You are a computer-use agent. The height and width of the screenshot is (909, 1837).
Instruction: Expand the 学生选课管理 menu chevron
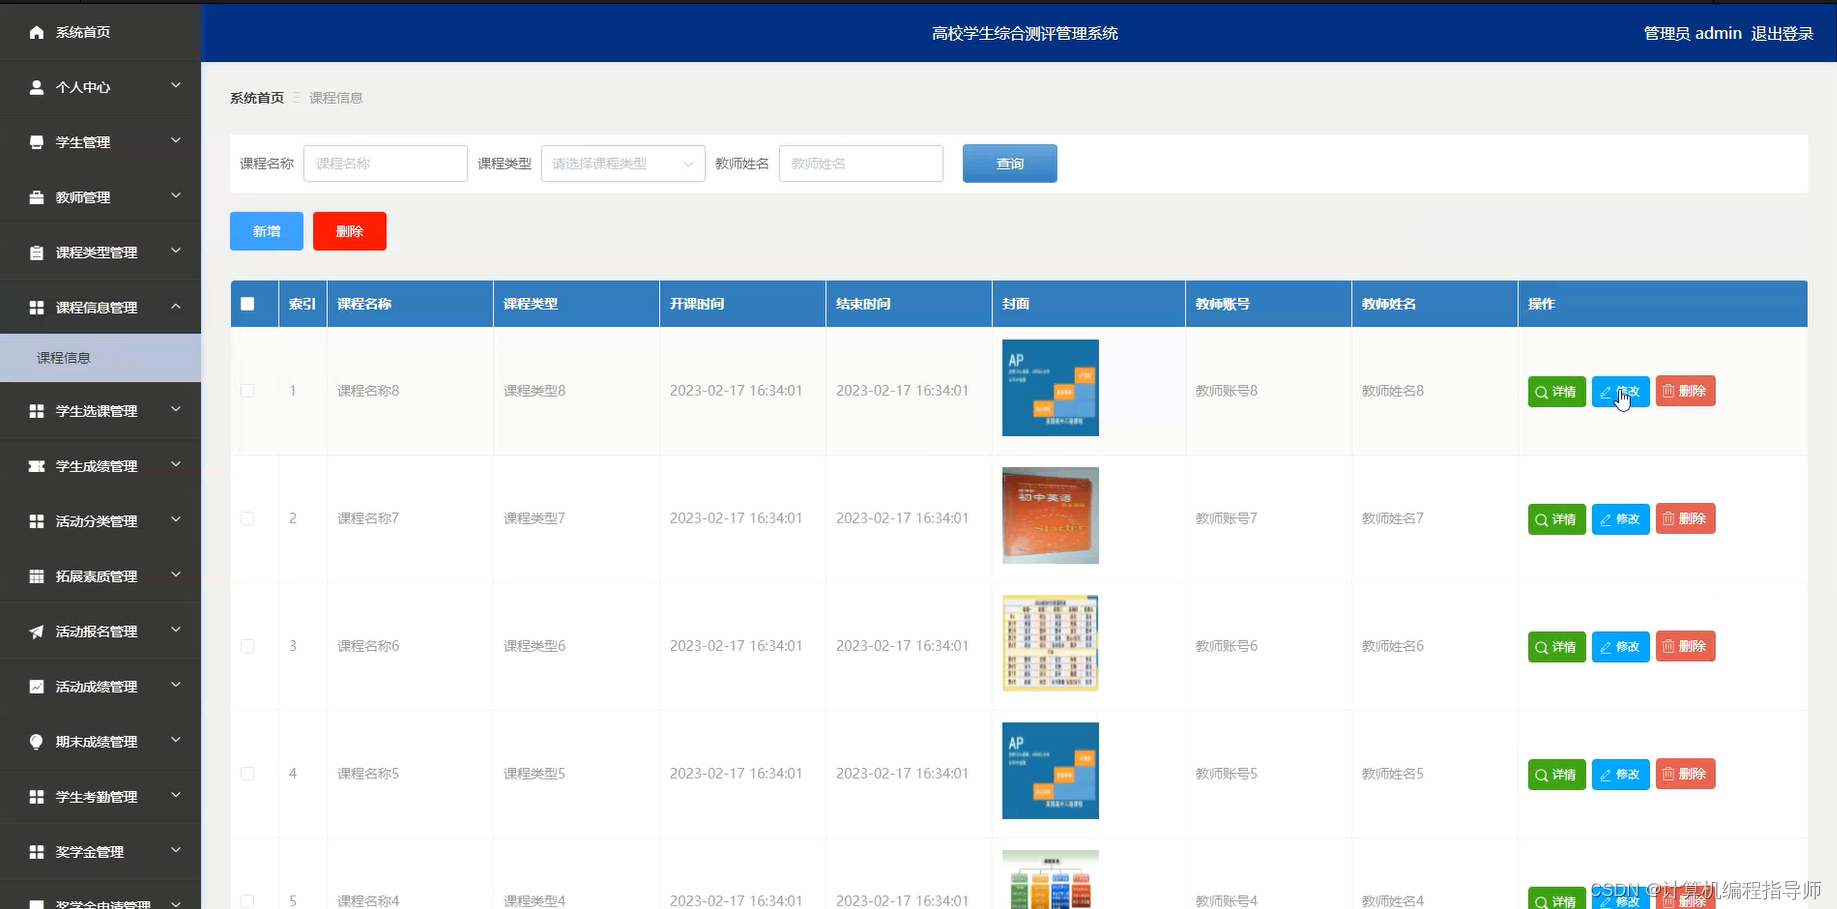click(176, 410)
